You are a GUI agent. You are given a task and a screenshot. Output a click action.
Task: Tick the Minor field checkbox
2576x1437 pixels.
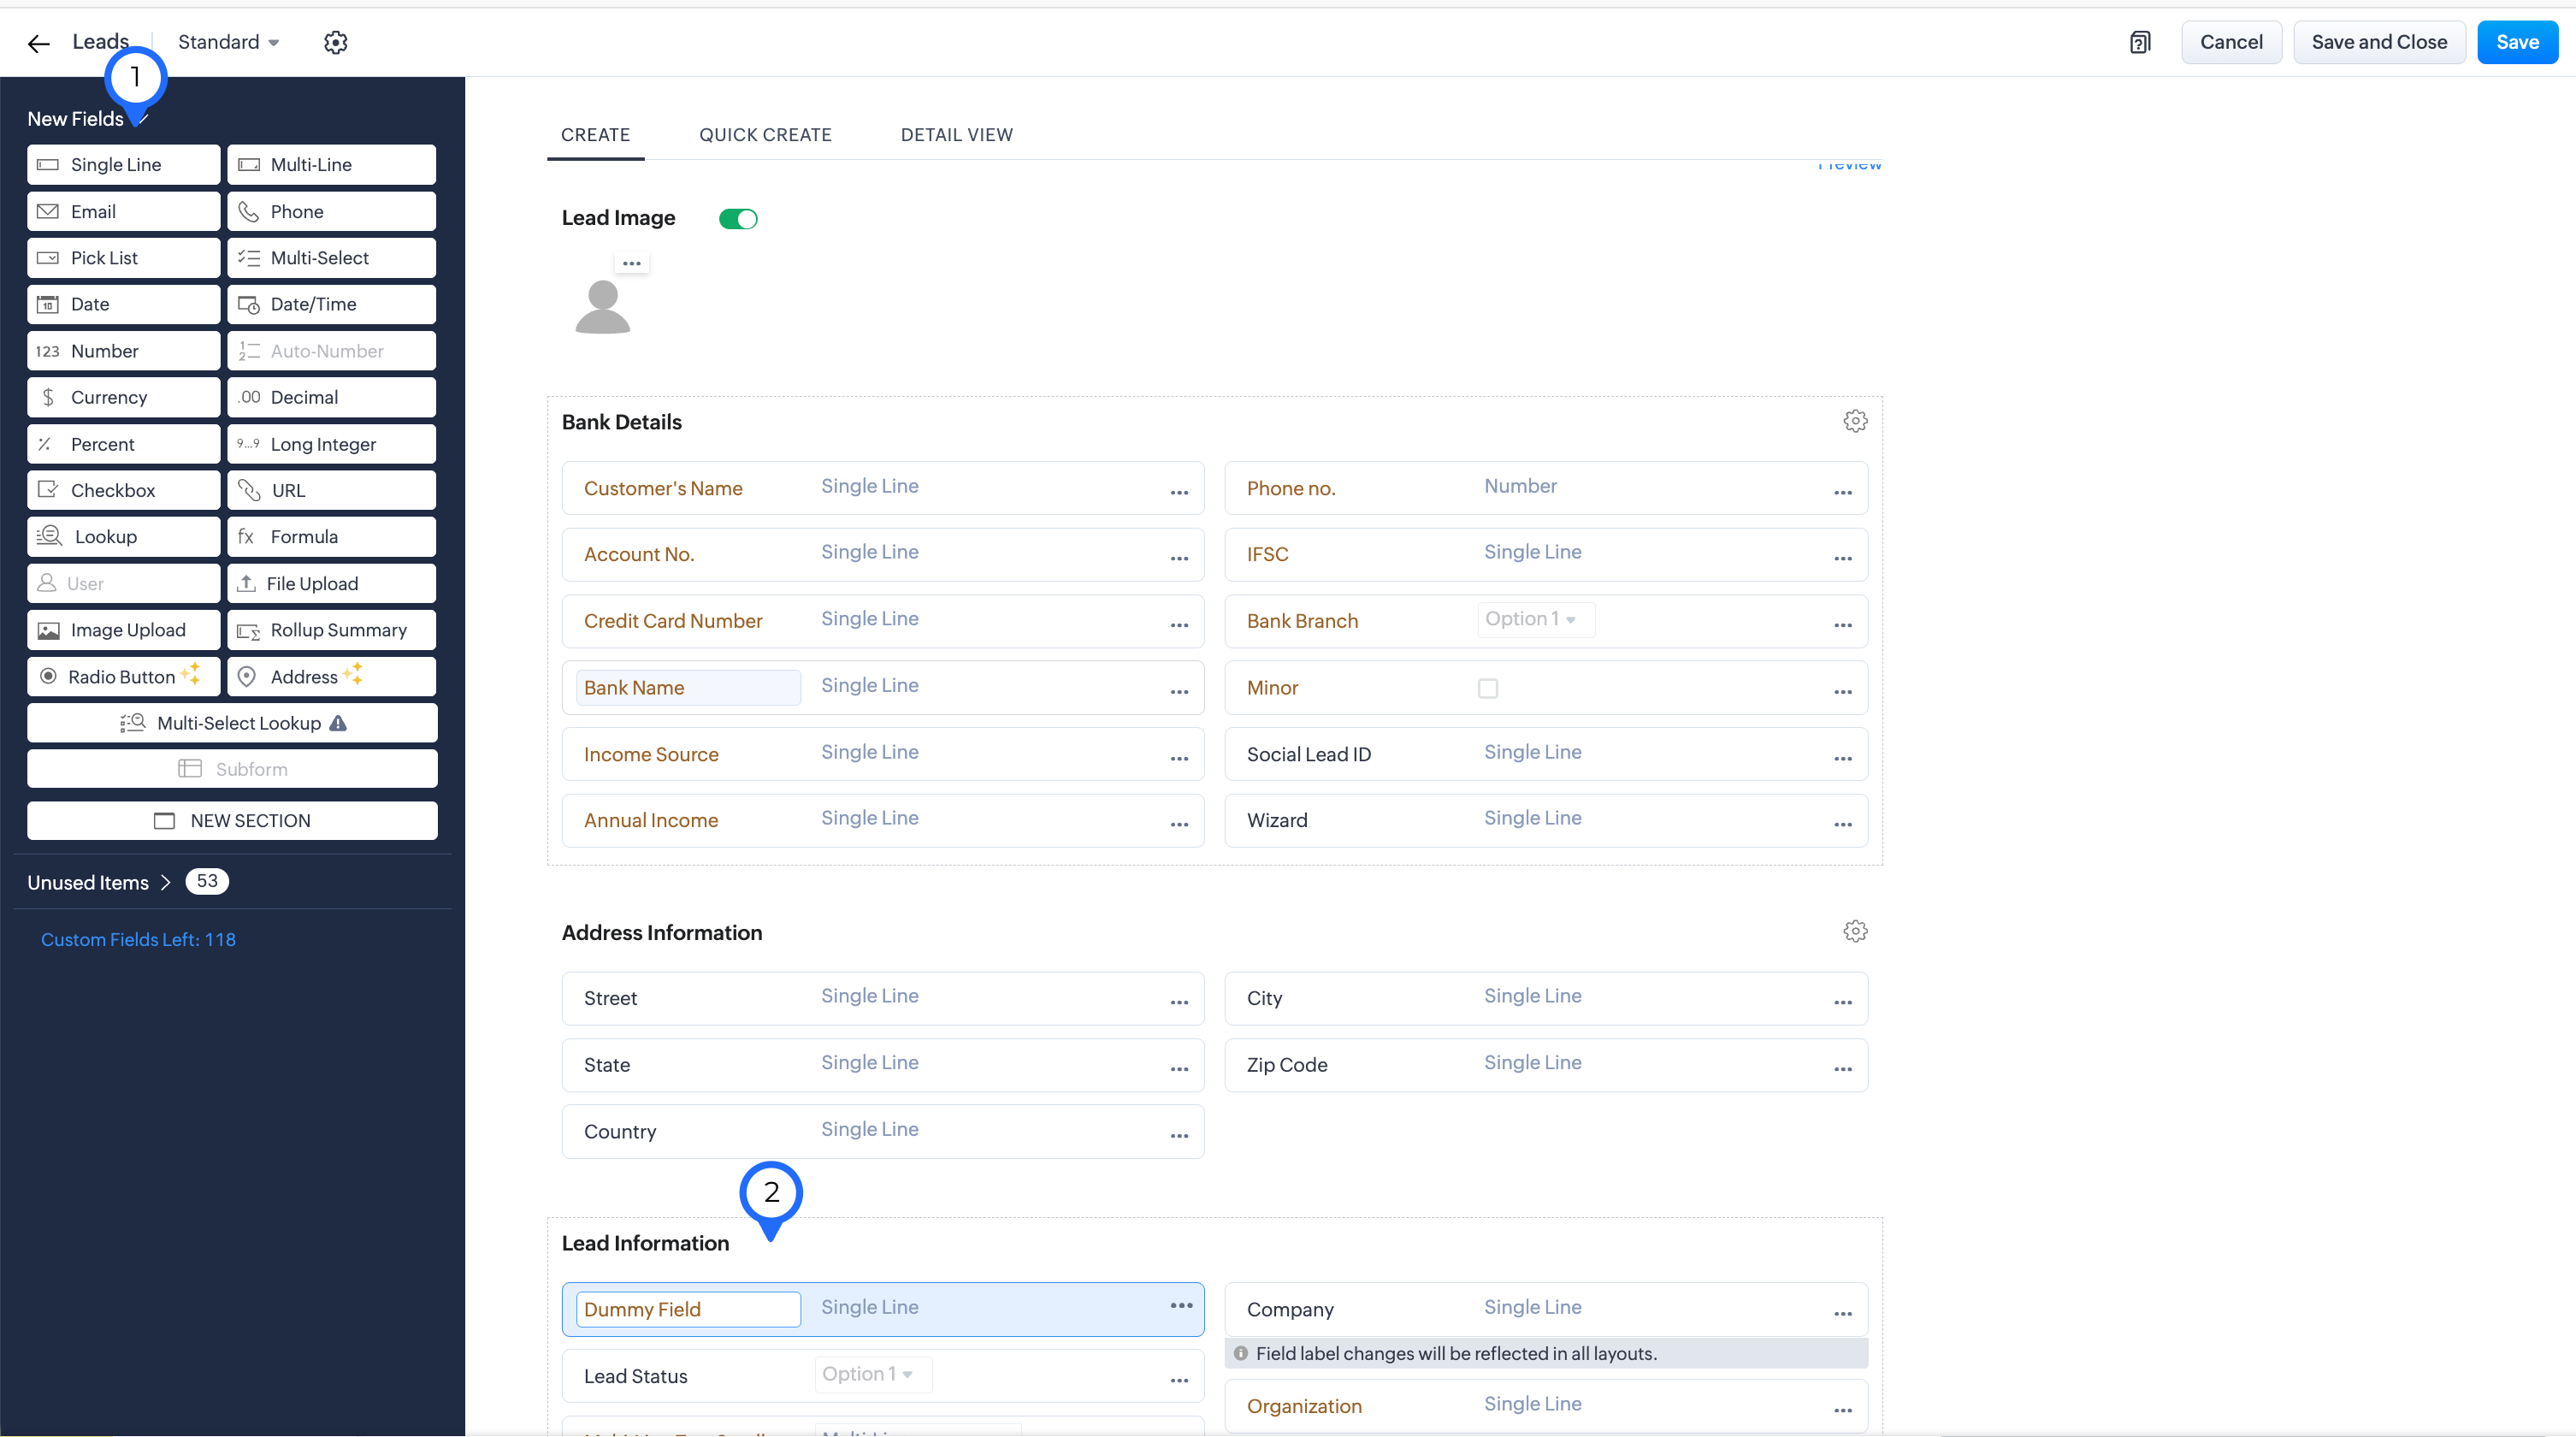pos(1487,688)
